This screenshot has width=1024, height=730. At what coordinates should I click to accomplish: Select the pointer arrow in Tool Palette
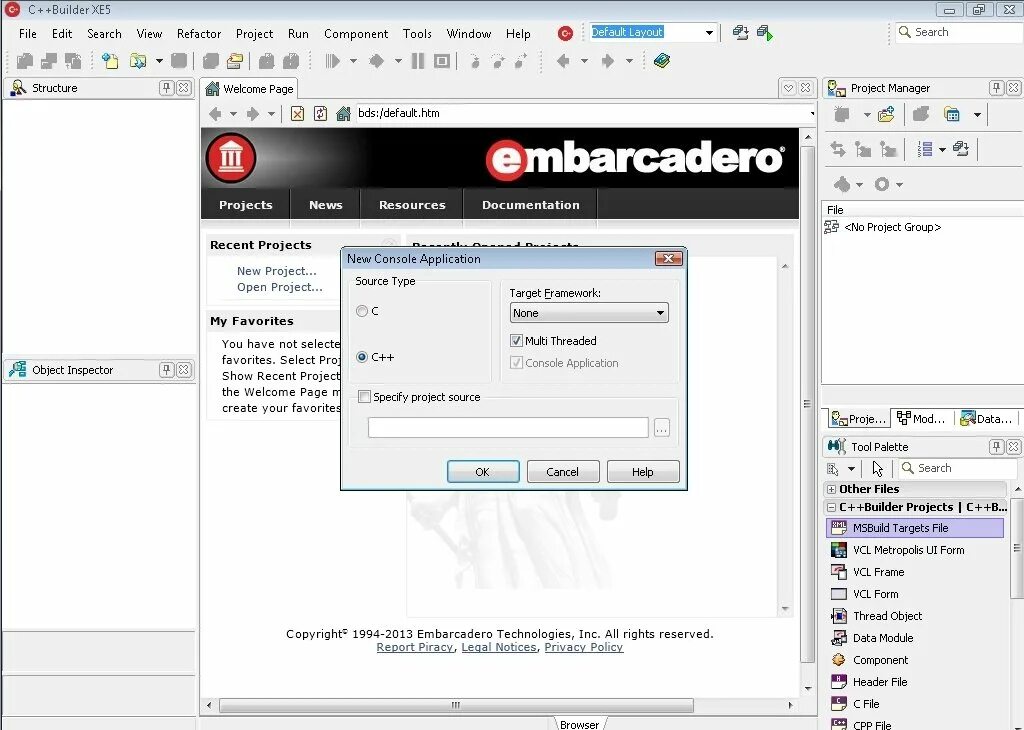878,468
